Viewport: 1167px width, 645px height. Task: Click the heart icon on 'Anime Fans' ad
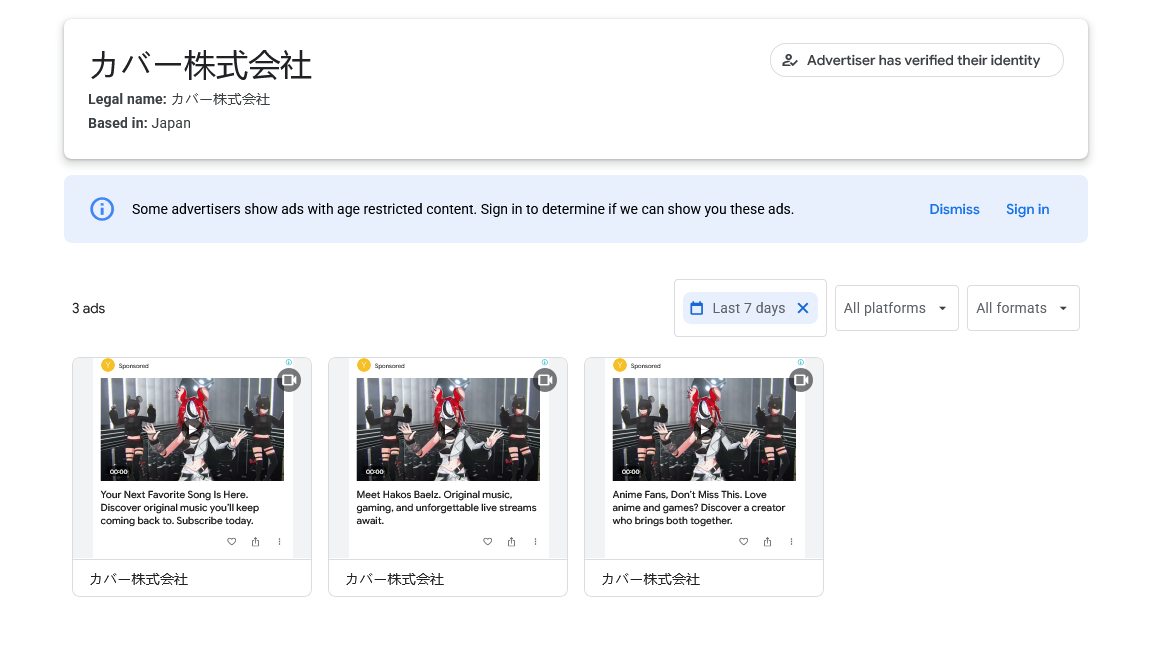(744, 542)
